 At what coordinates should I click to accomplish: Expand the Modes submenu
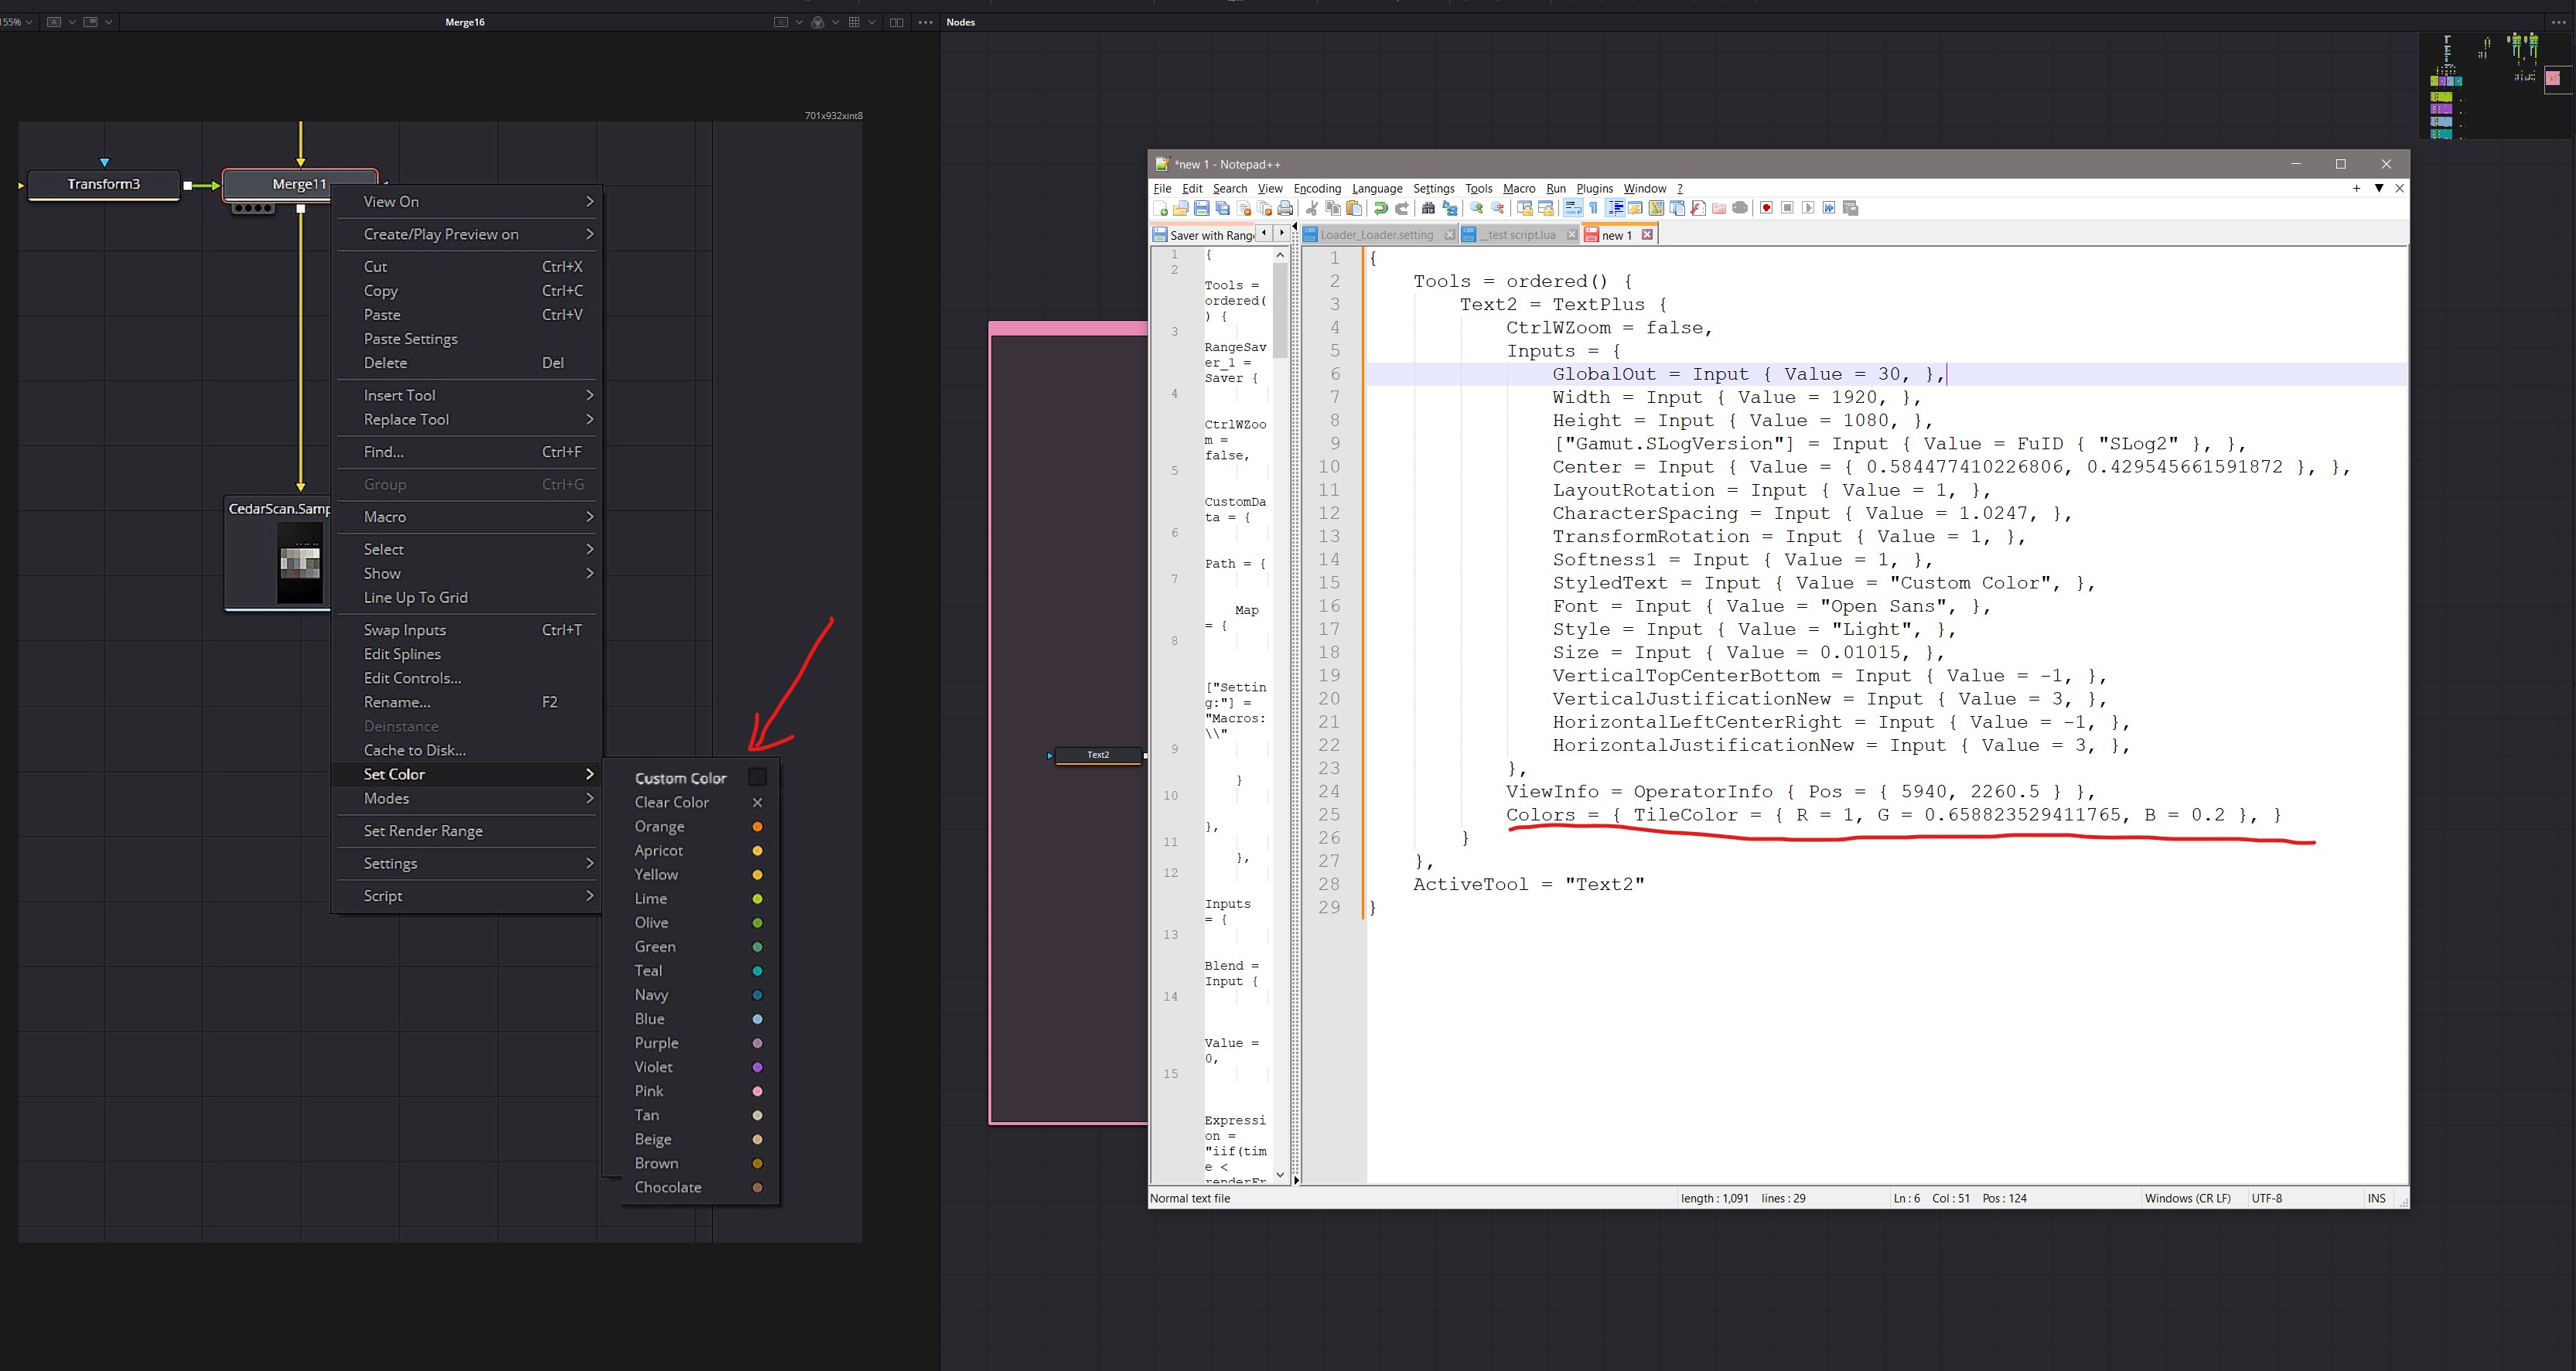tap(467, 798)
